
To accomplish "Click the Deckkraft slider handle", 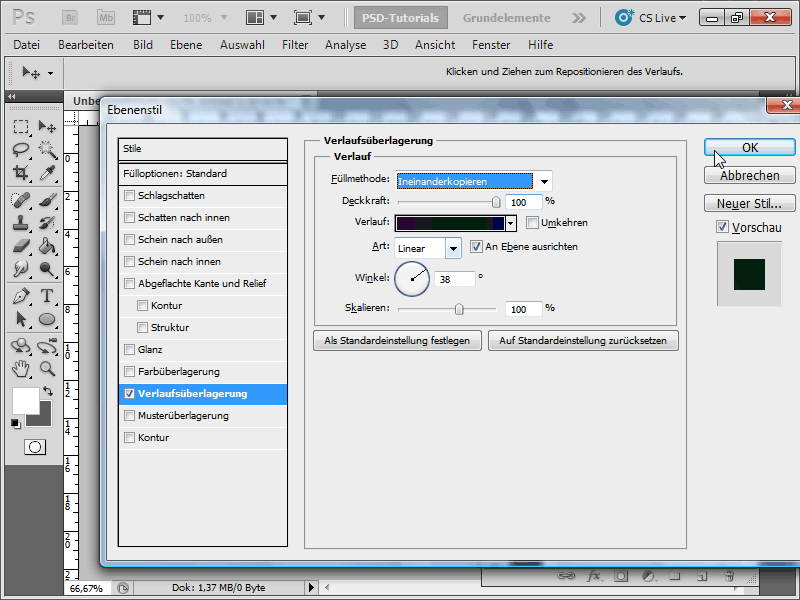I will (495, 202).
